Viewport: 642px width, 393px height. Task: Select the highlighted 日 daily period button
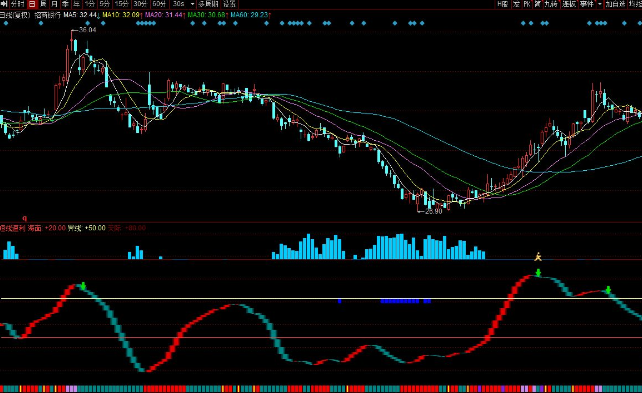point(32,4)
